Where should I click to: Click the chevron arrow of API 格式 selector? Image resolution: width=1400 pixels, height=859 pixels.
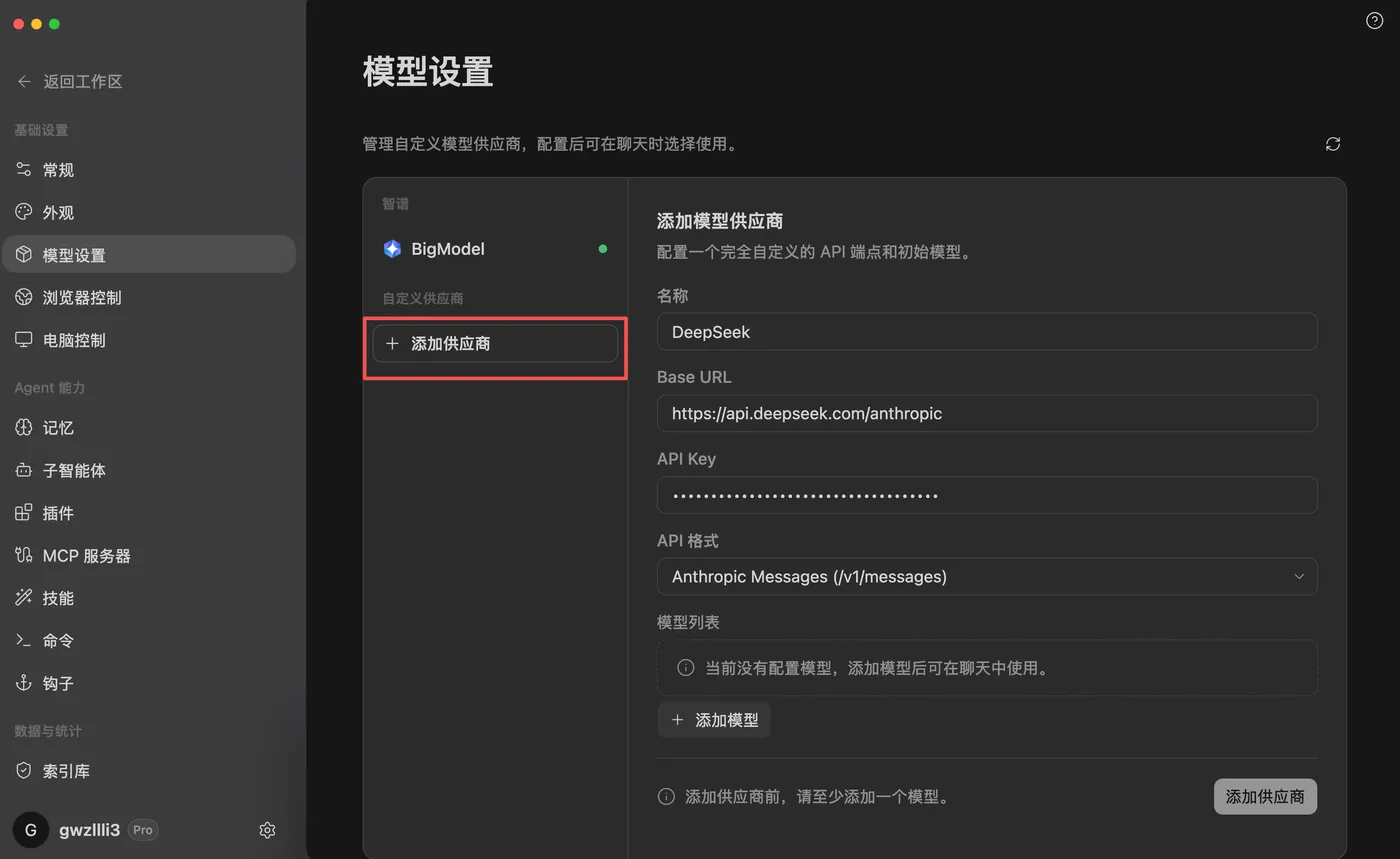1299,577
